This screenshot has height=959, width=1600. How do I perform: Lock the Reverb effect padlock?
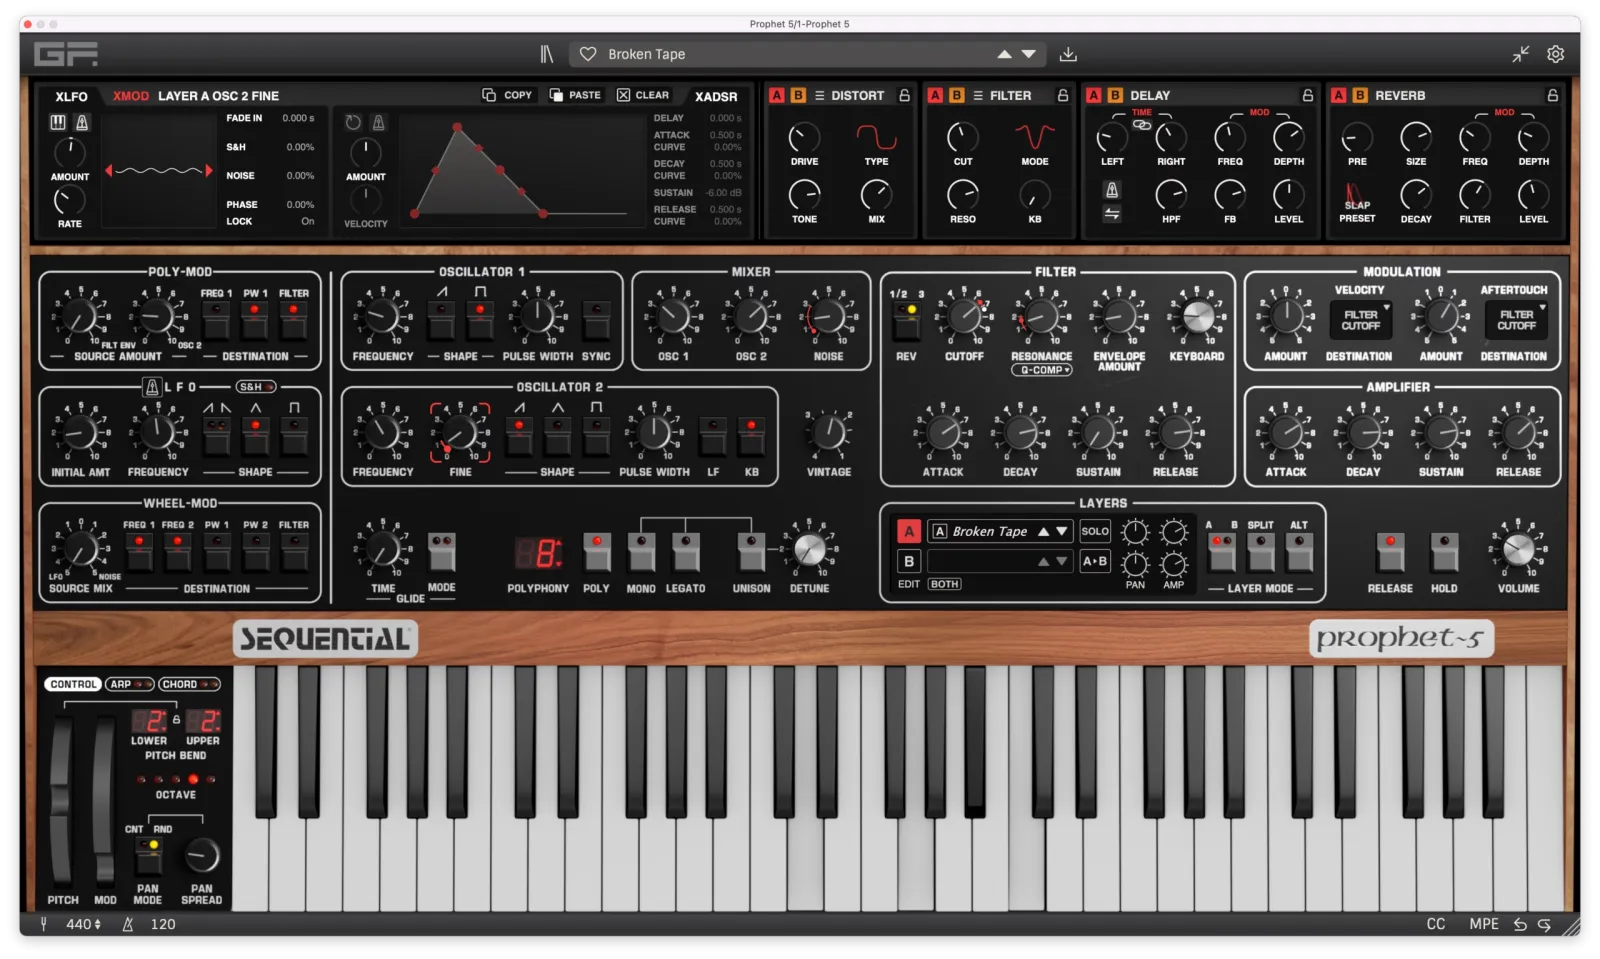1552,95
